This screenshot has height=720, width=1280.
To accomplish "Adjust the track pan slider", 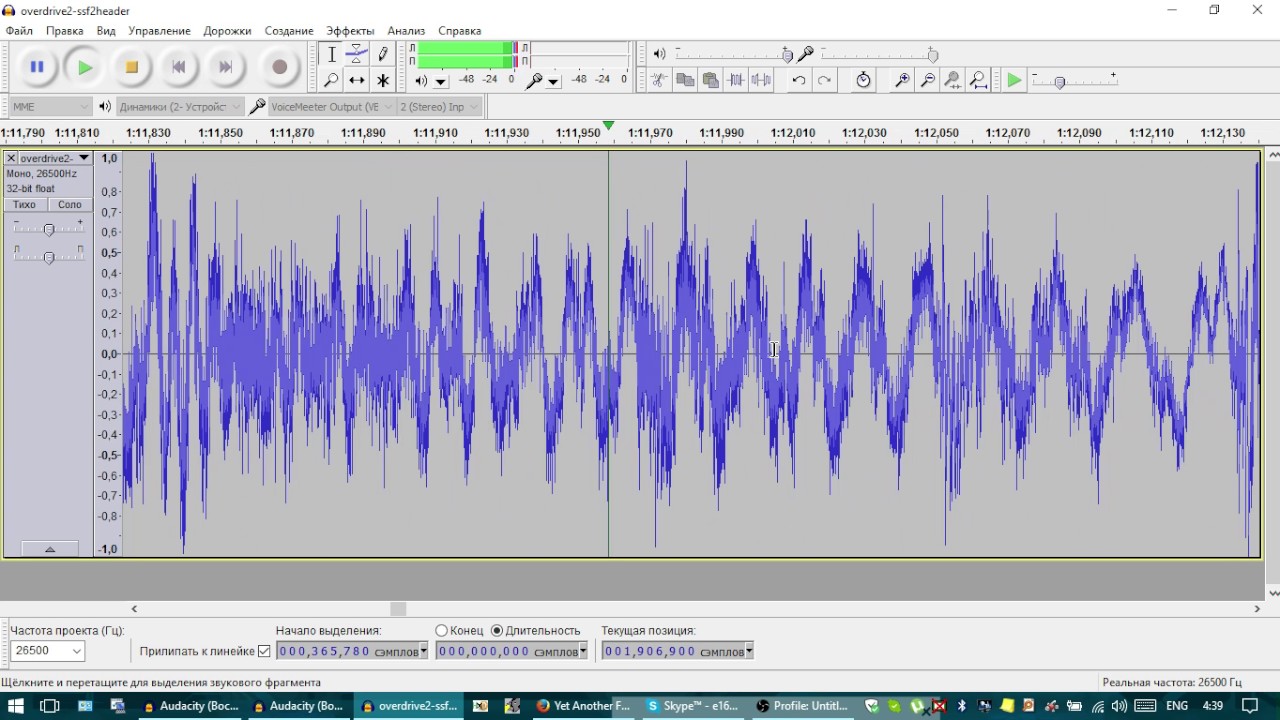I will coord(48,257).
